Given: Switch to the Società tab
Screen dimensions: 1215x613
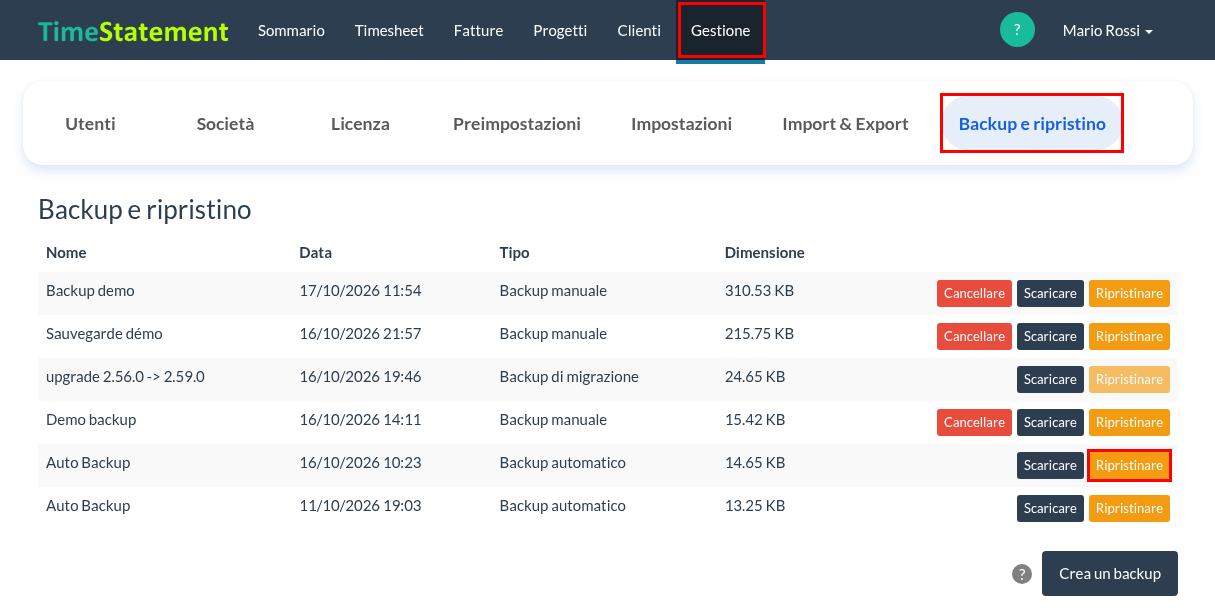Looking at the screenshot, I should click(x=226, y=124).
